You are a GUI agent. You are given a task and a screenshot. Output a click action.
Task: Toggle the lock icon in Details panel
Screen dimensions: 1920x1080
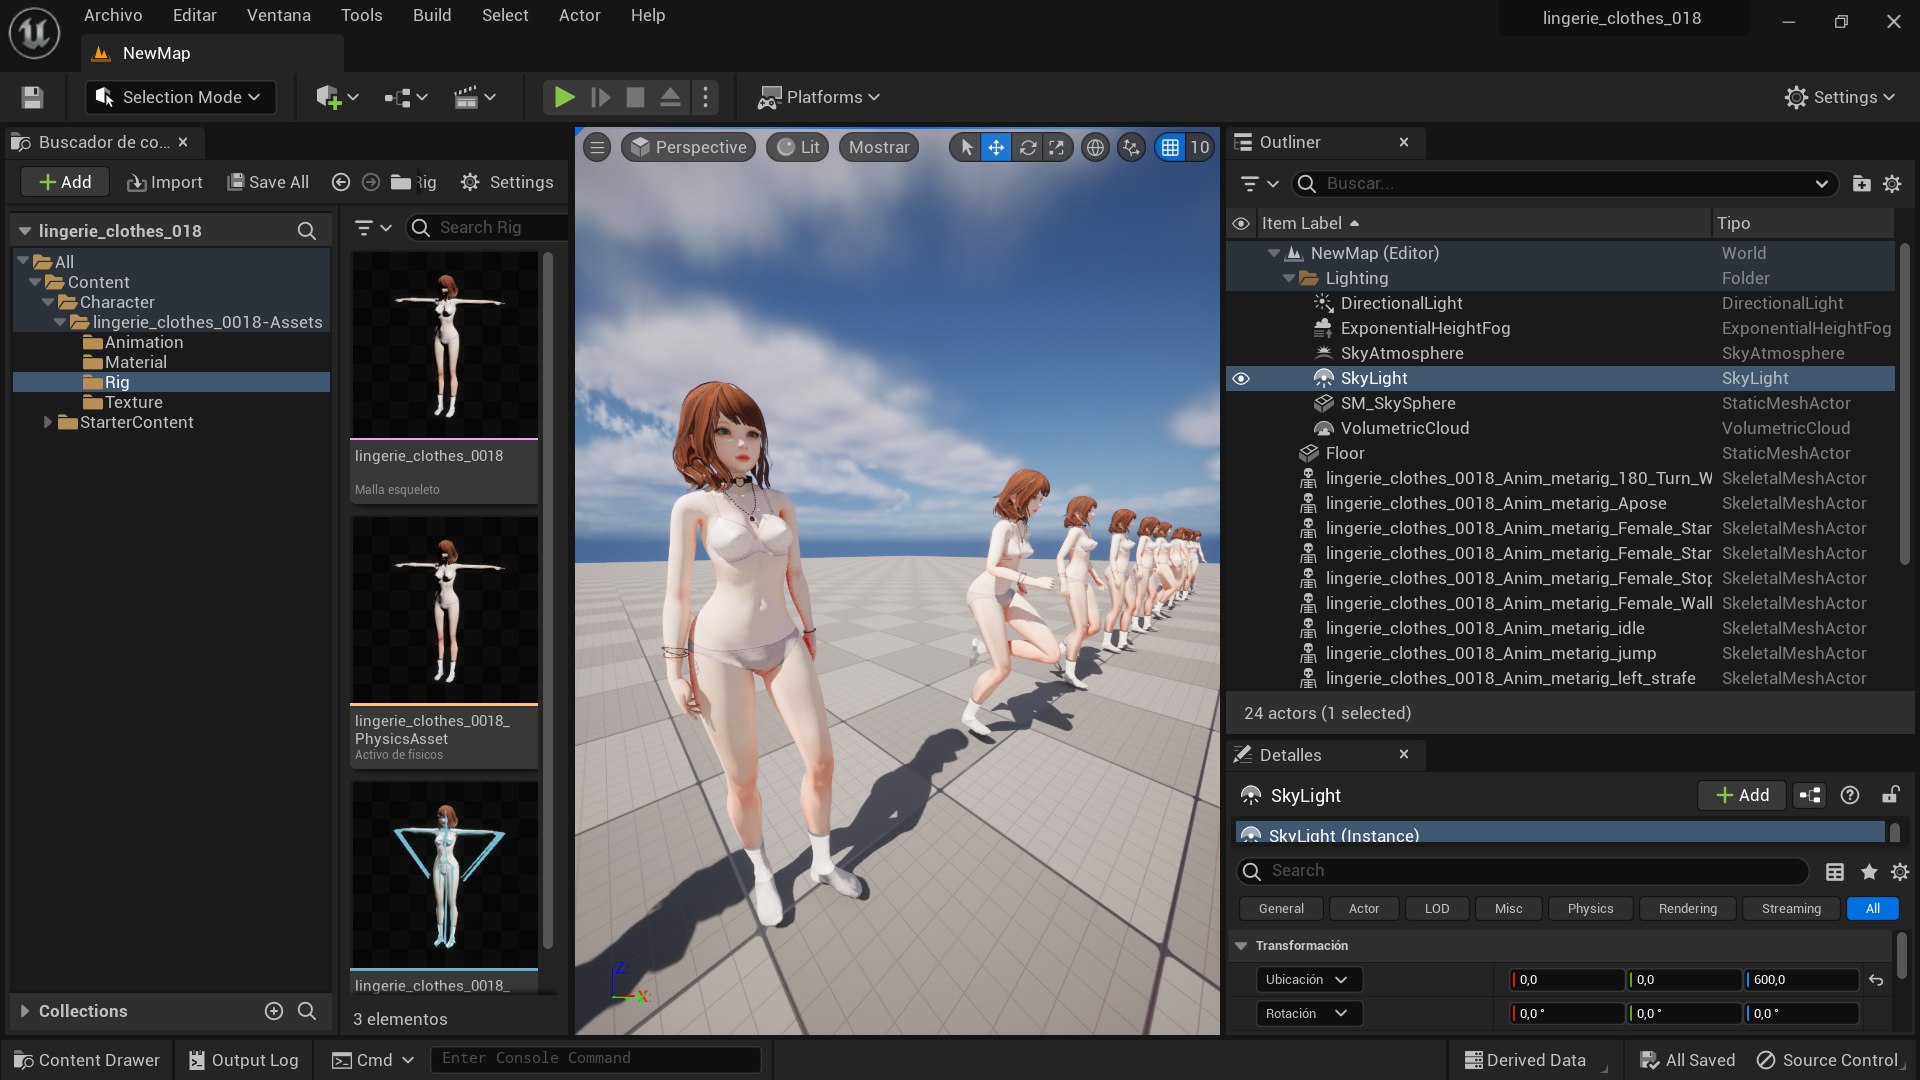point(1890,795)
